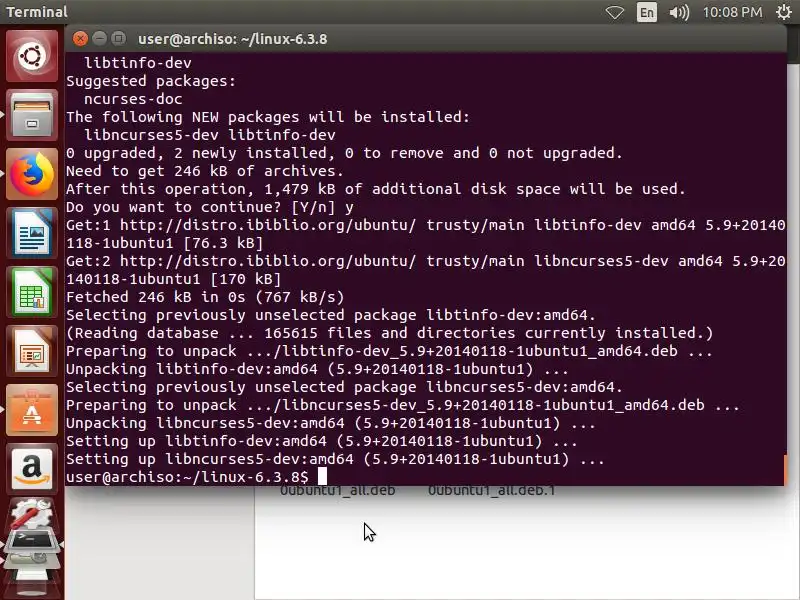Click the Terminal label in the top panel
Screen dimensions: 800x600
click(x=37, y=12)
